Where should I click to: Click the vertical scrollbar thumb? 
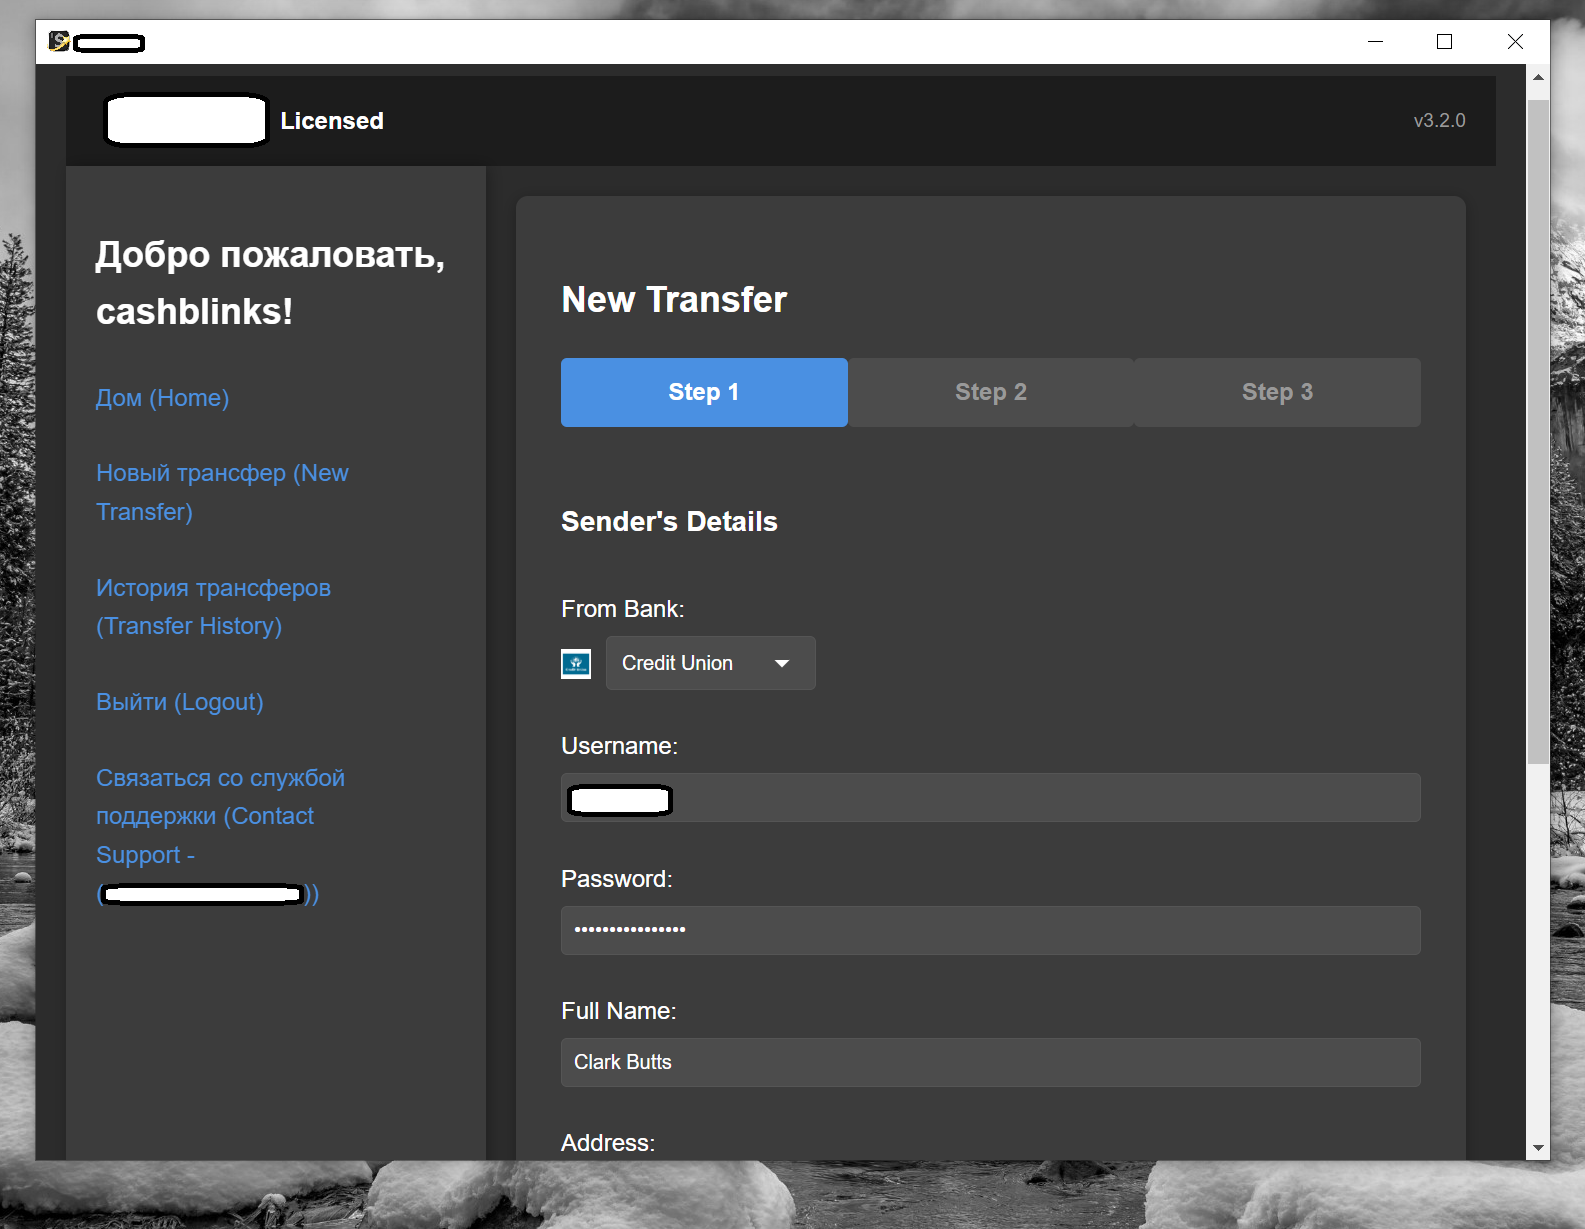point(1538,432)
